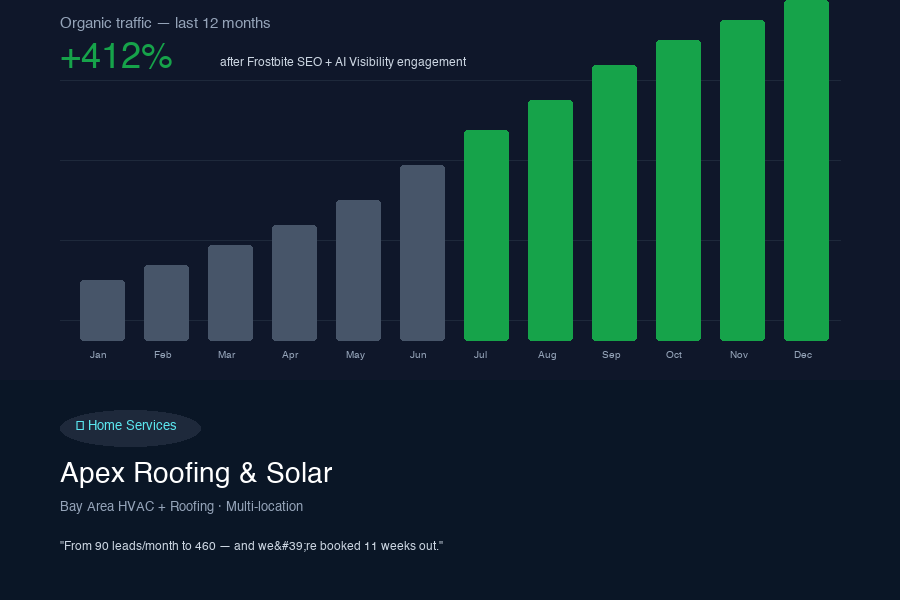The height and width of the screenshot is (600, 900).
Task: Click the Nov axis label
Action: (x=739, y=355)
